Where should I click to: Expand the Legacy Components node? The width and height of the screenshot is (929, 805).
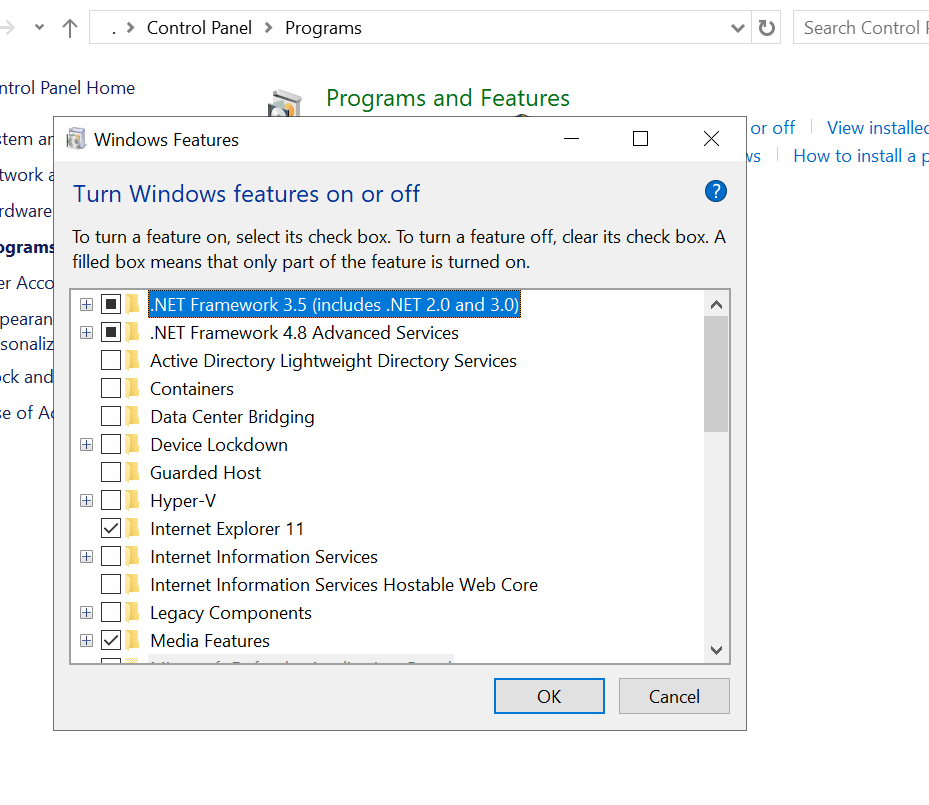(x=87, y=612)
